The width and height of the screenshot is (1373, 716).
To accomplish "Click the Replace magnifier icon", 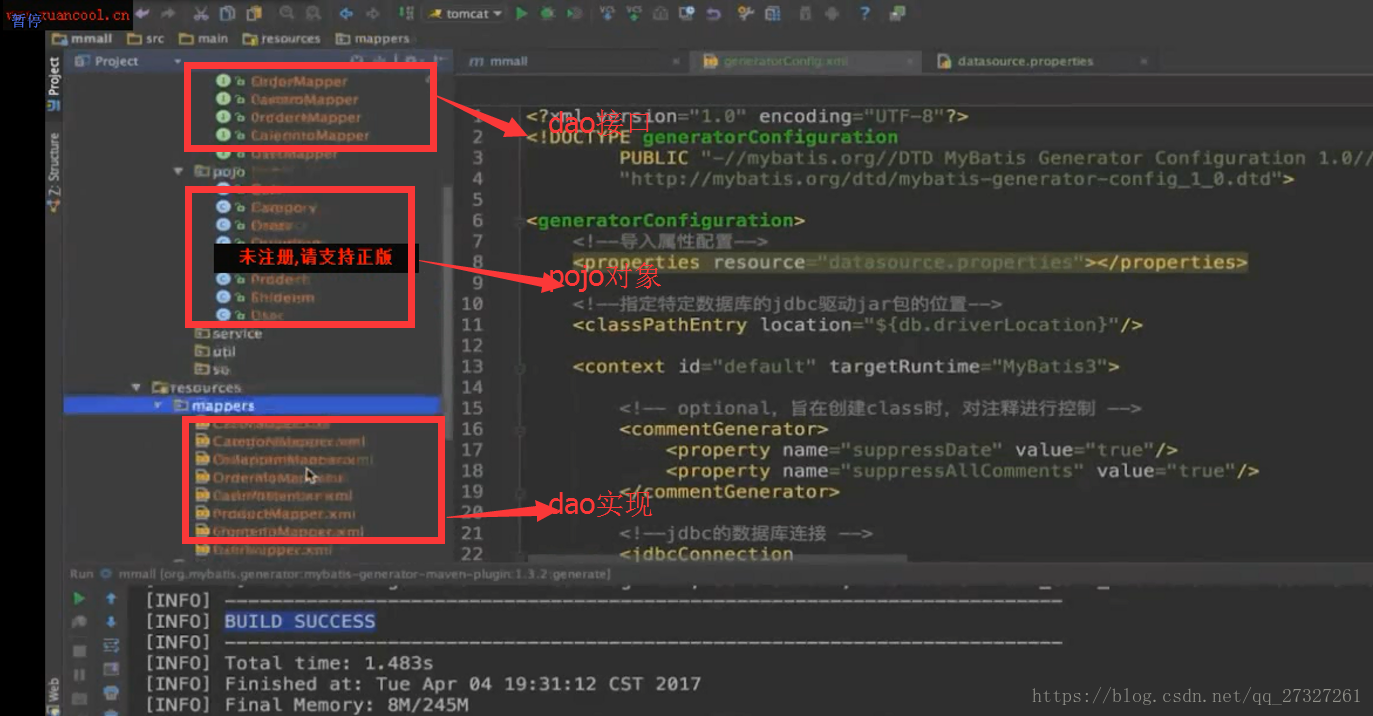I will click(312, 14).
